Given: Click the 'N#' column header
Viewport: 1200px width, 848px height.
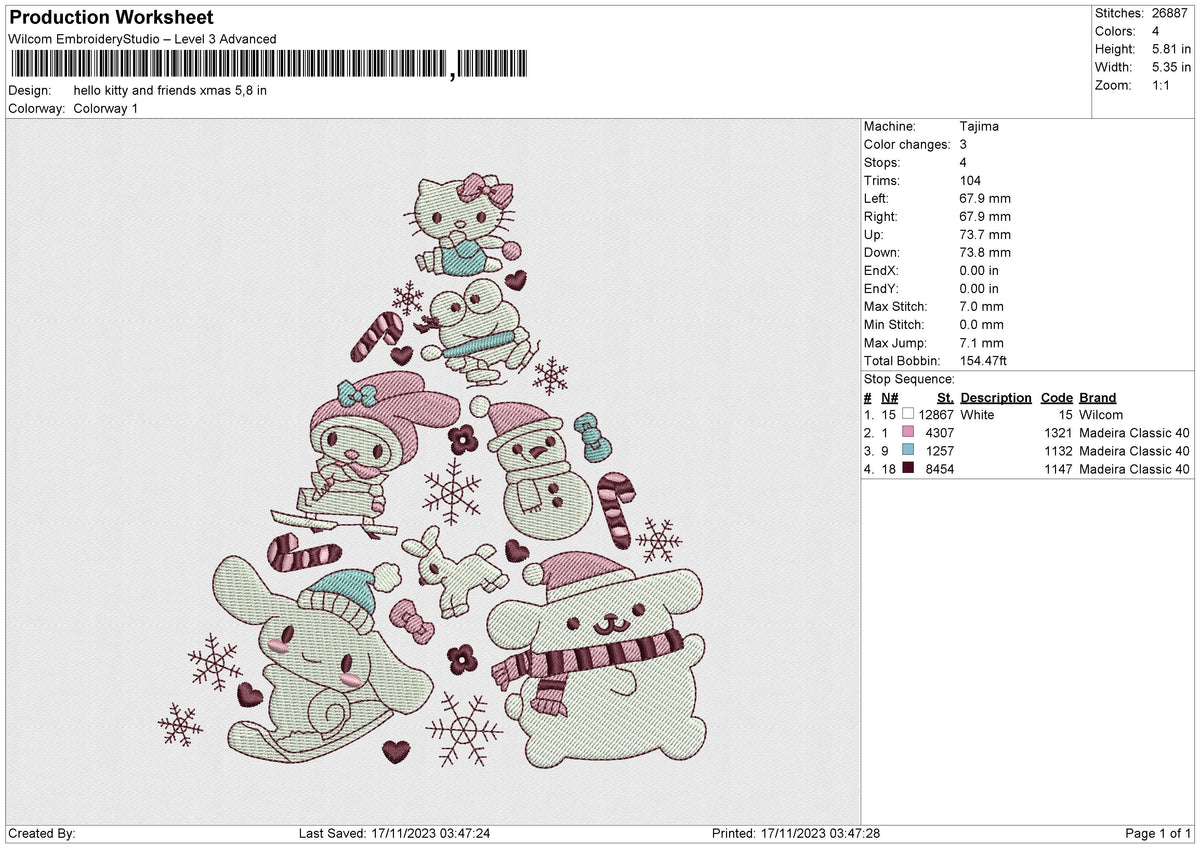Looking at the screenshot, I should click(x=890, y=397).
